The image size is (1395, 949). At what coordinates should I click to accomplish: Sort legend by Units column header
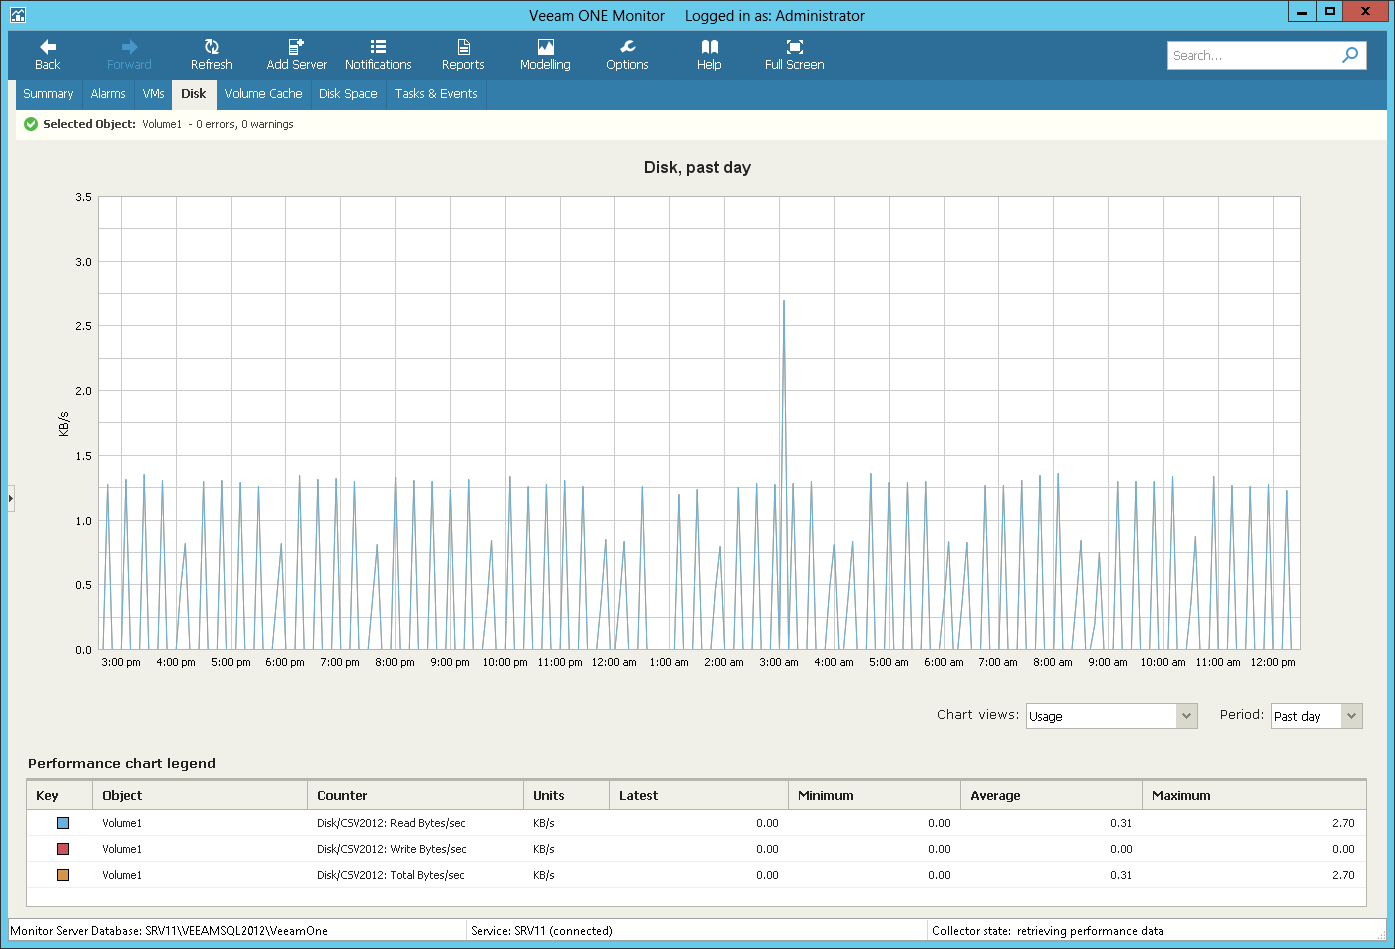[566, 796]
